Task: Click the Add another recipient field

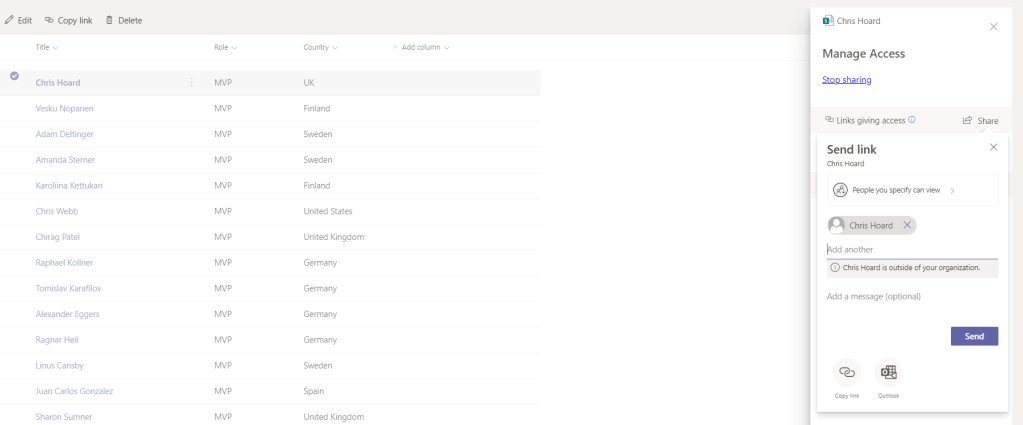Action: (912, 249)
